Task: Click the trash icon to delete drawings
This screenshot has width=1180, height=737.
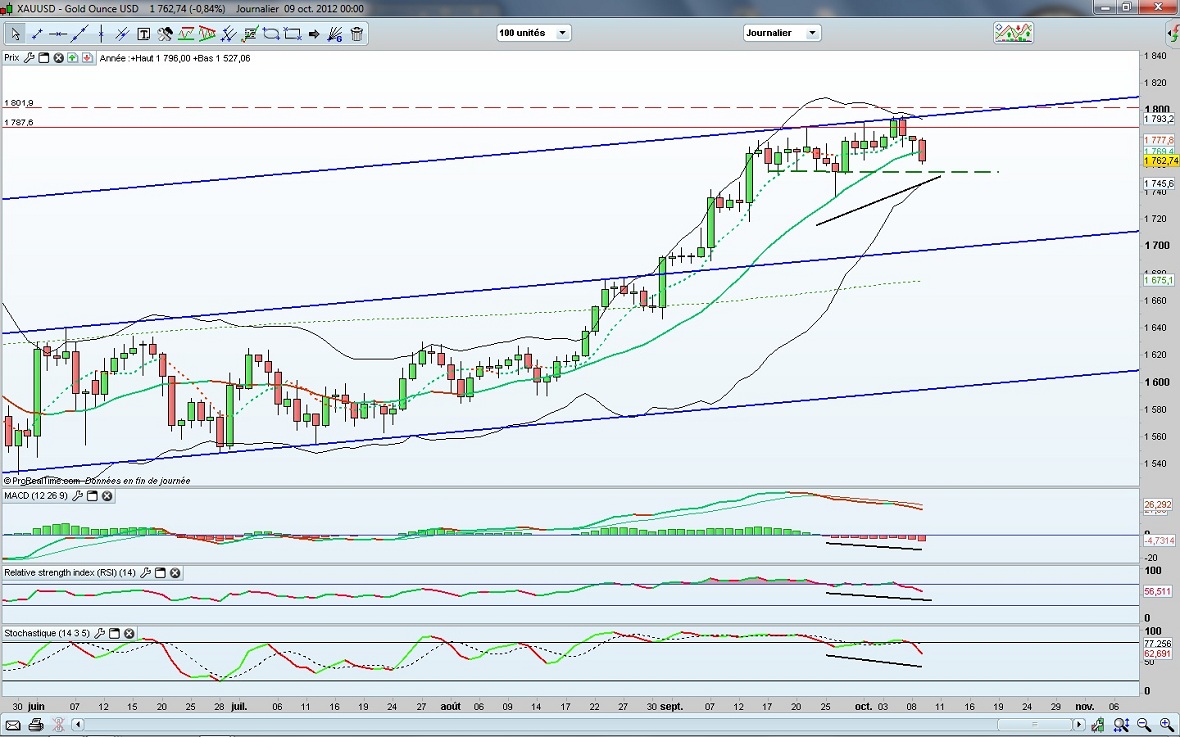Action: [x=357, y=34]
